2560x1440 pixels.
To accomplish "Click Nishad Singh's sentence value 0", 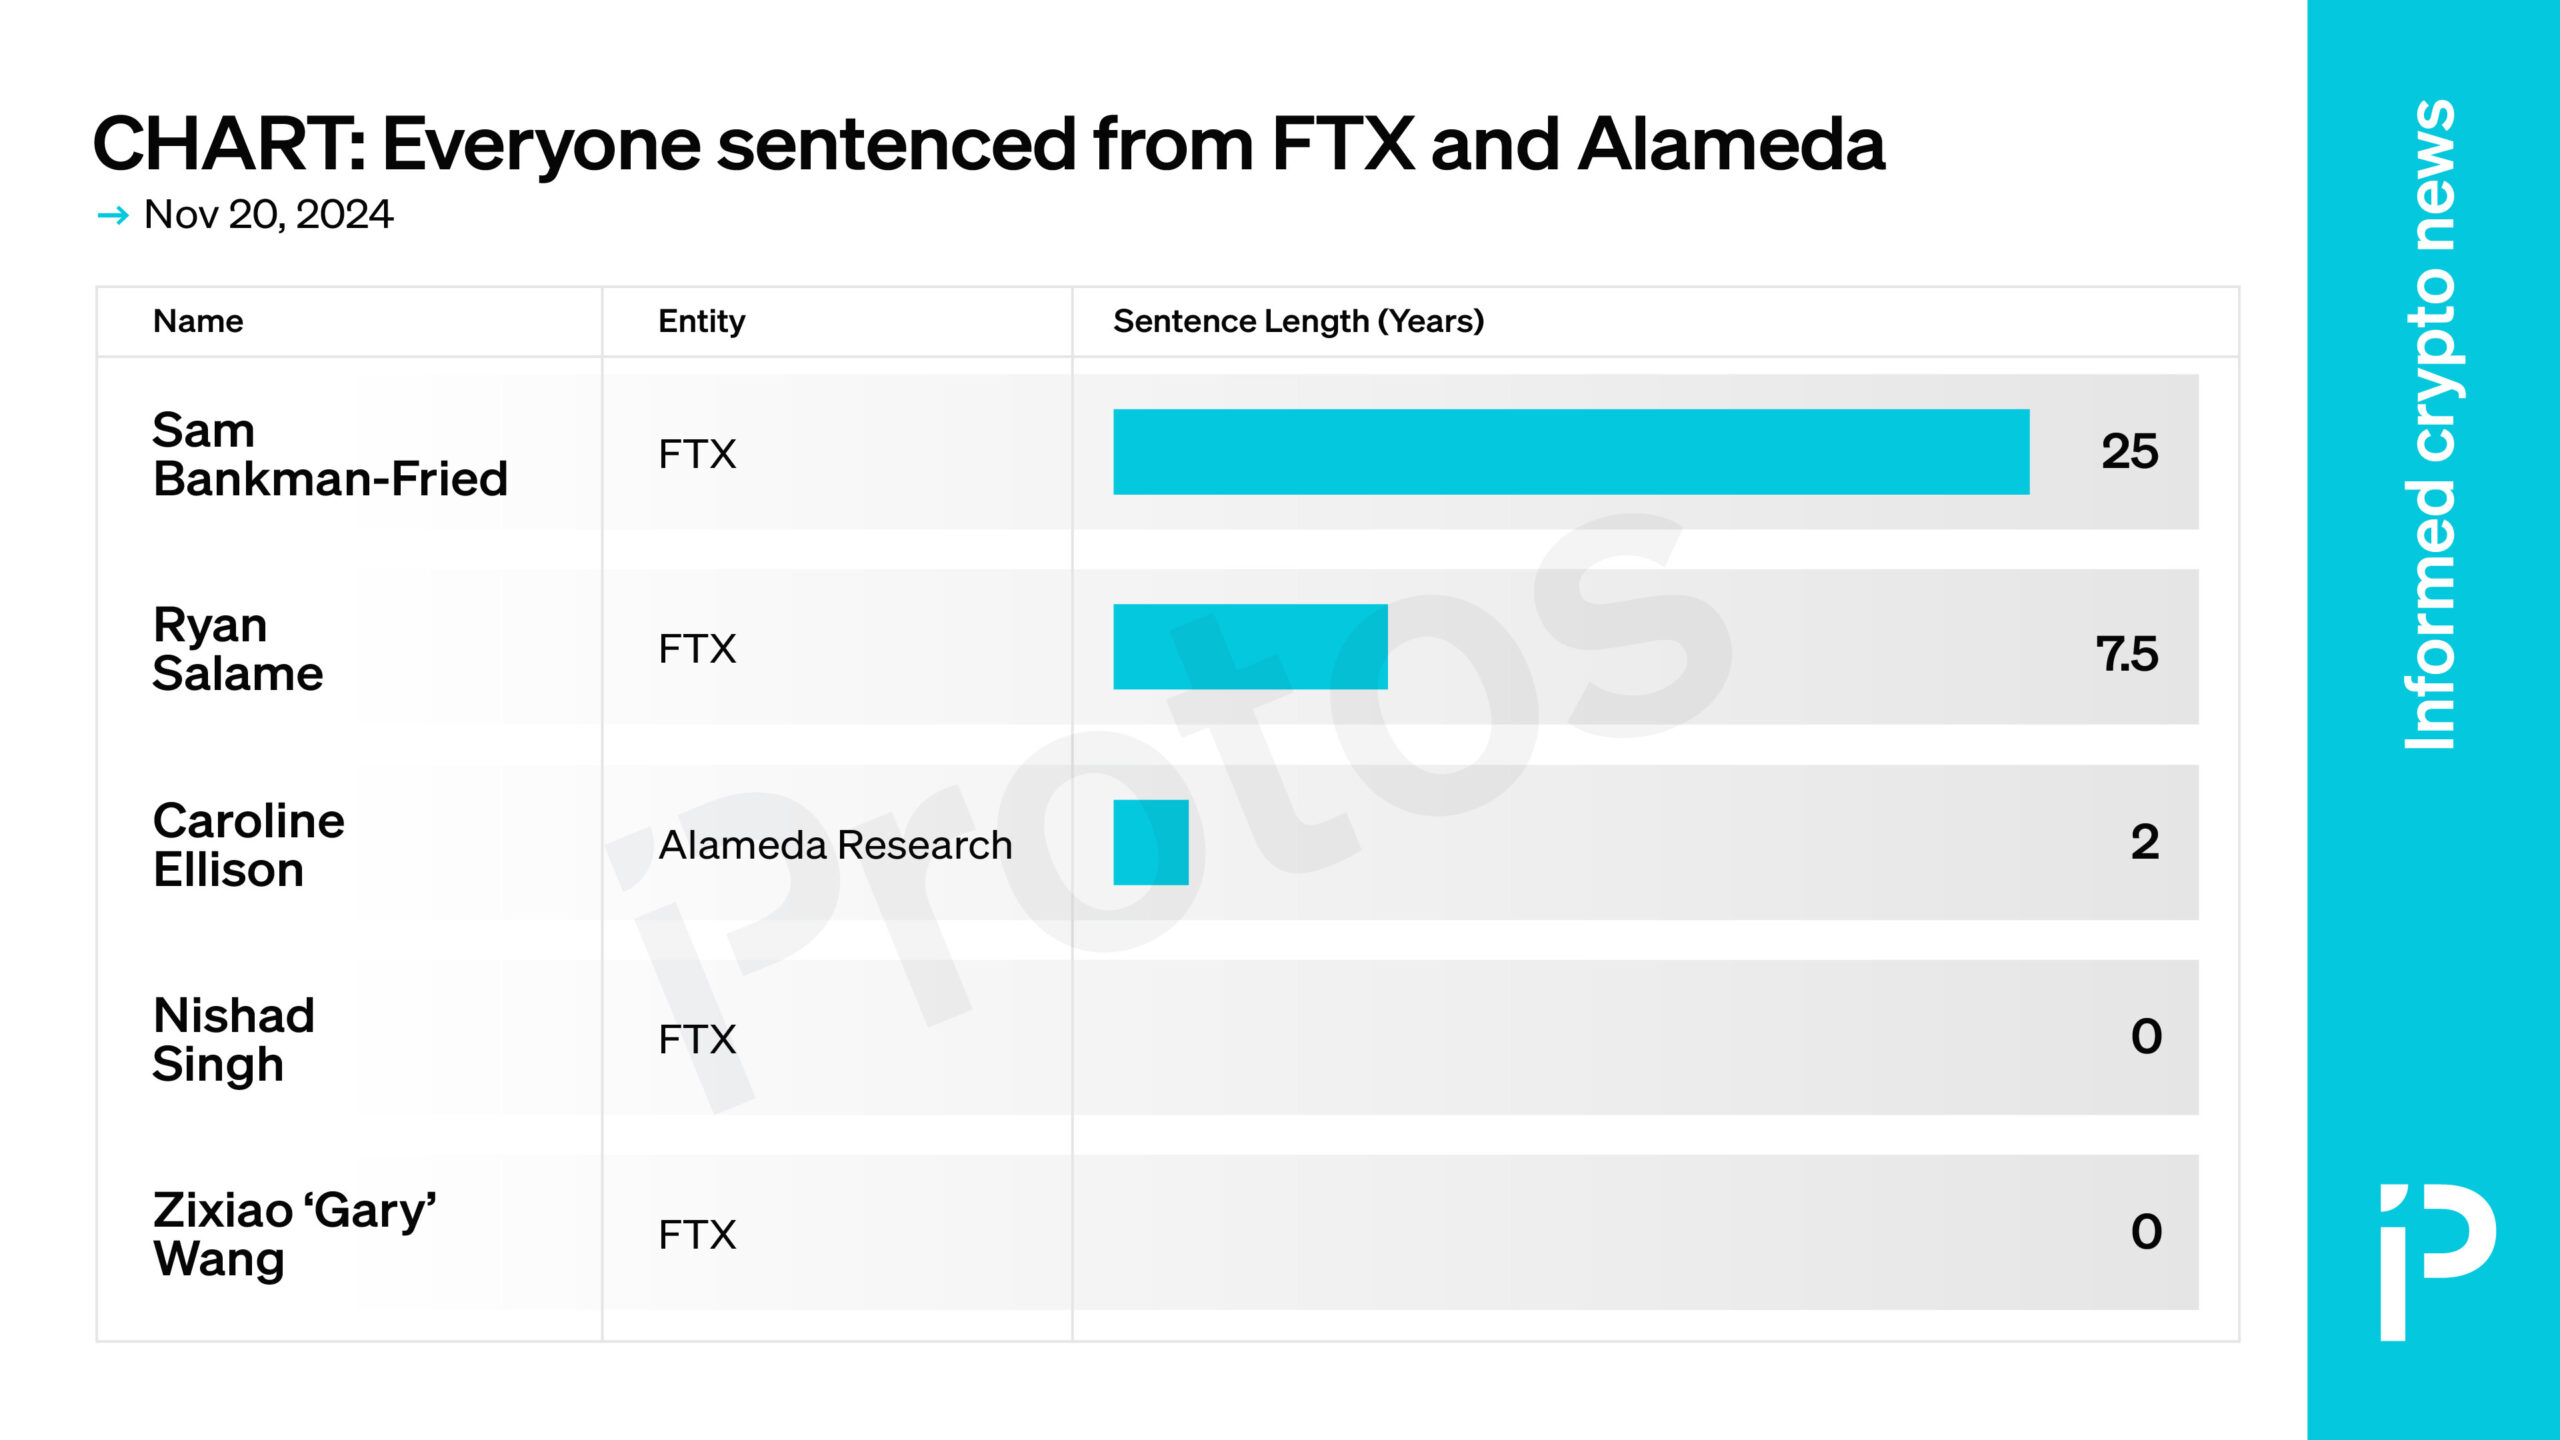I will tap(2146, 1036).
